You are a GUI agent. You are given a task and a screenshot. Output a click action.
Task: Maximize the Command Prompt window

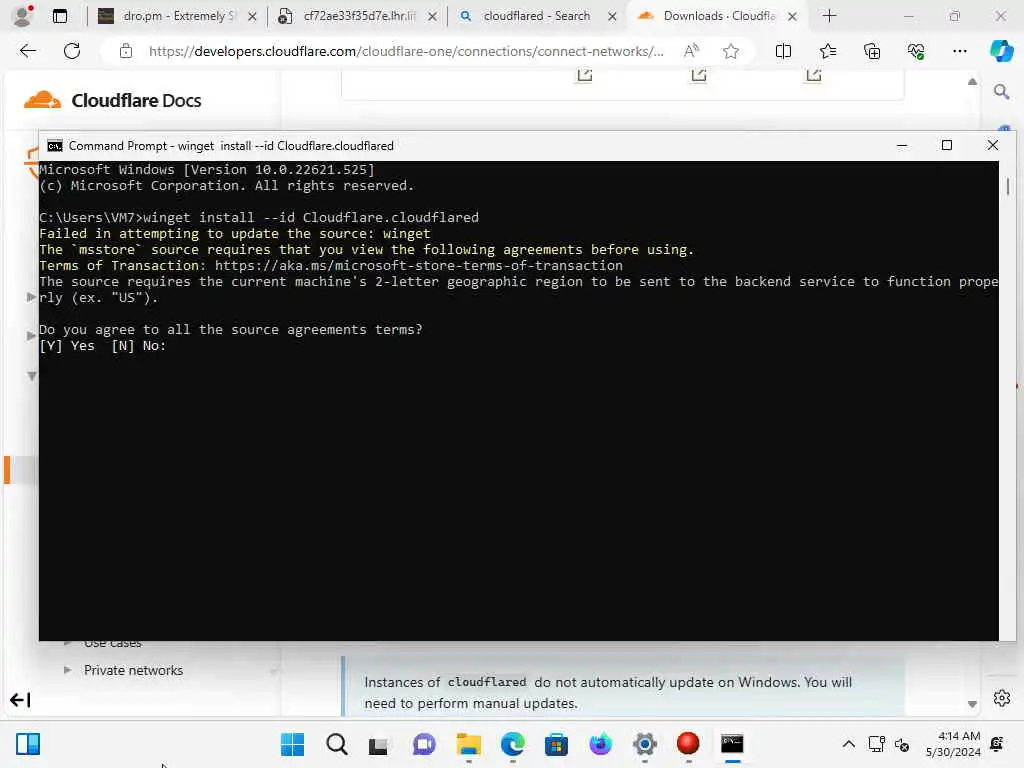pyautogui.click(x=947, y=146)
